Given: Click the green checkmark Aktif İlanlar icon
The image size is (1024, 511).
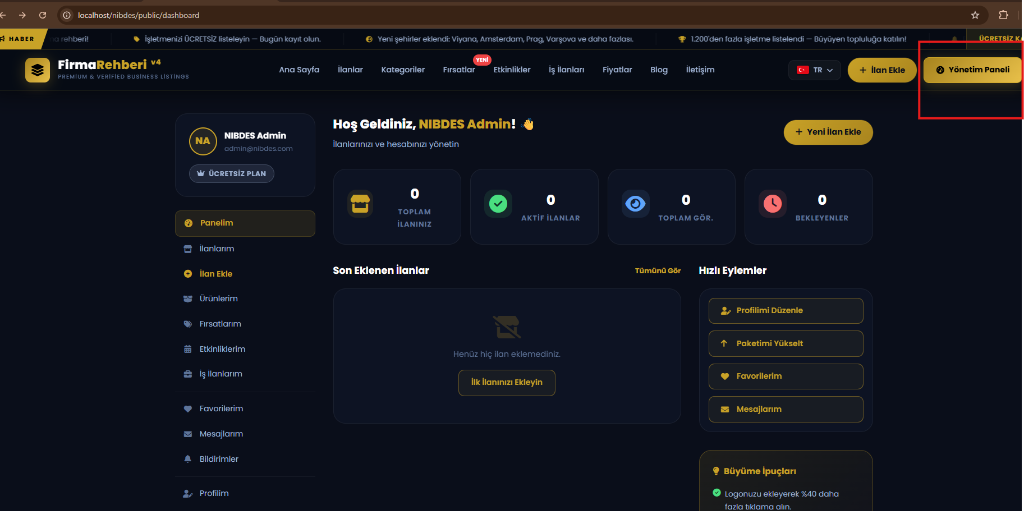Looking at the screenshot, I should (x=498, y=204).
